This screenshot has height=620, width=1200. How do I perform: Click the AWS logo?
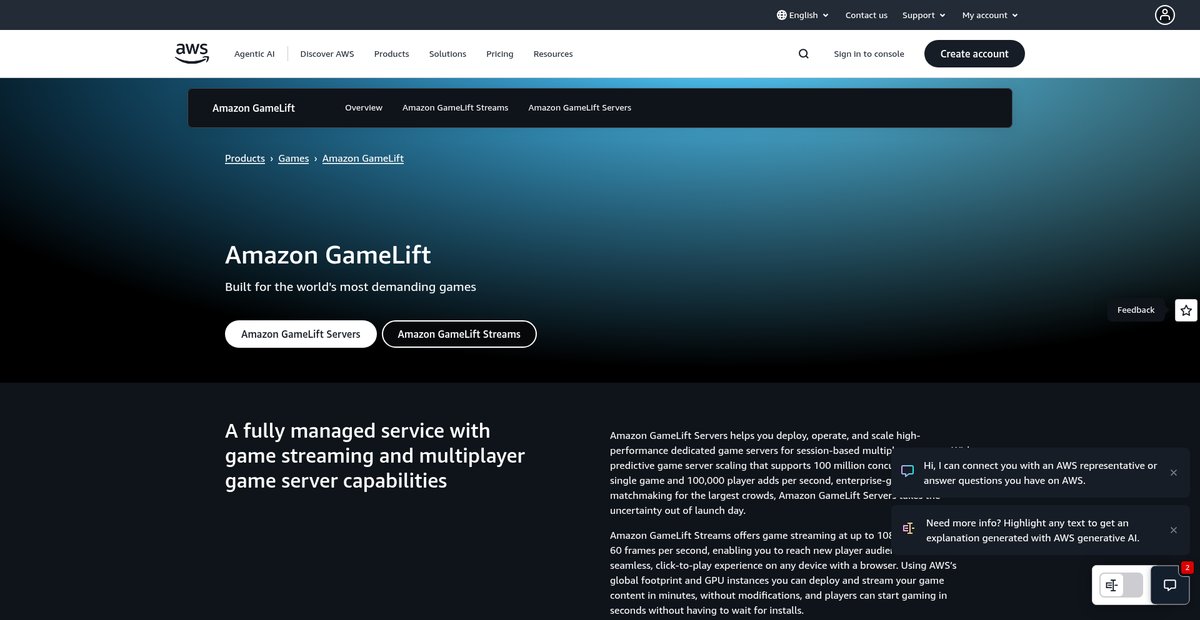point(192,53)
